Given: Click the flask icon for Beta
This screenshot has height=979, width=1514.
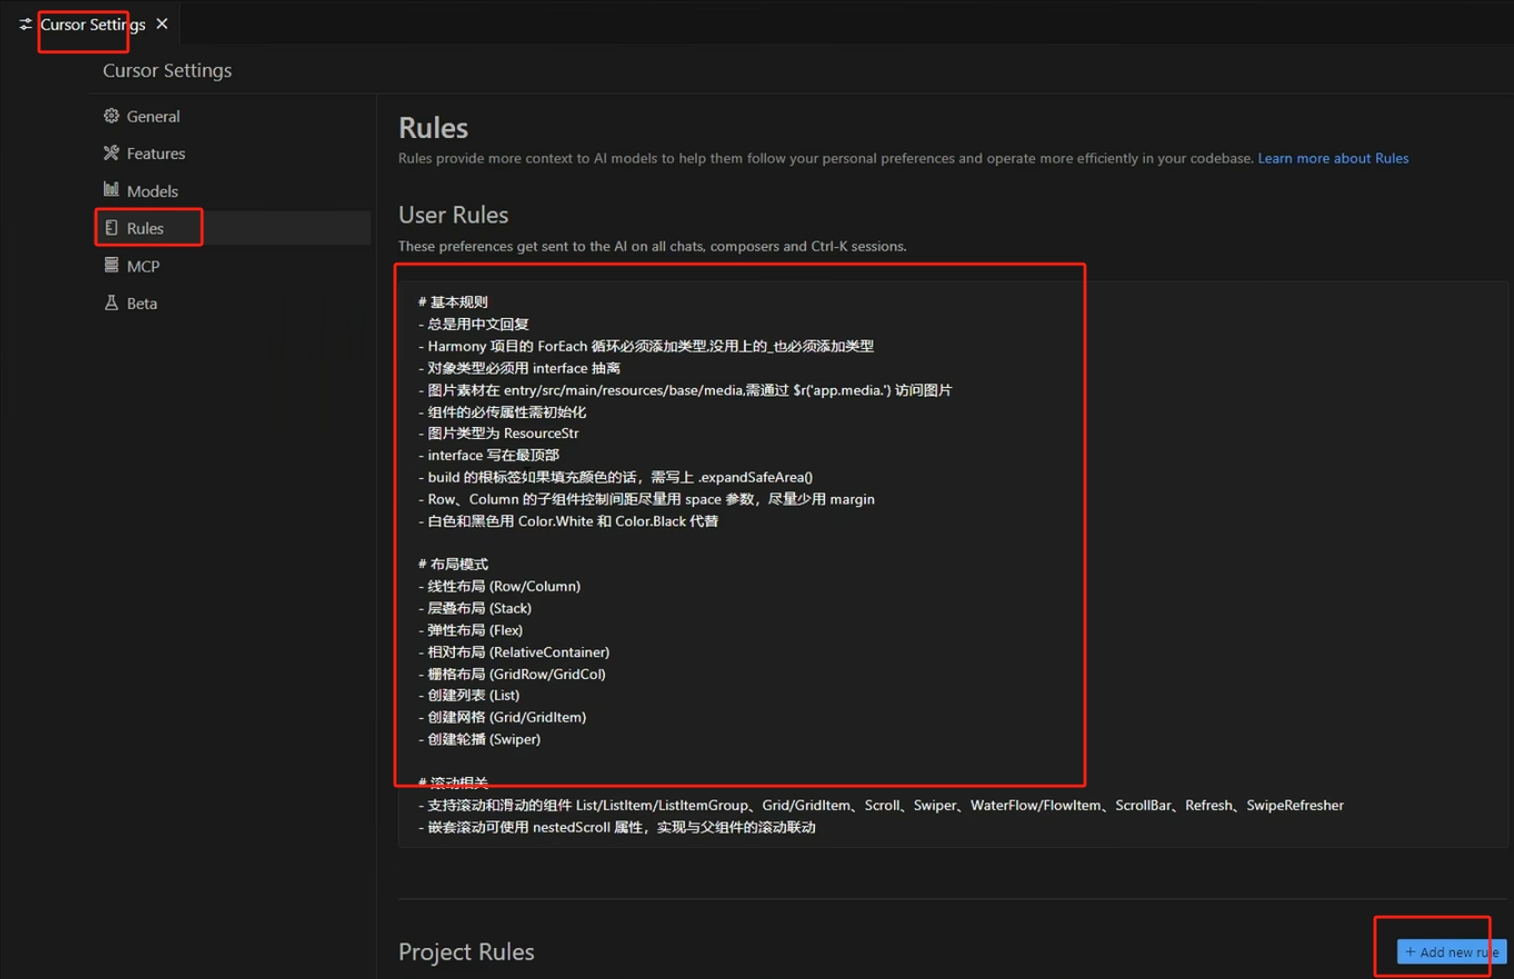Looking at the screenshot, I should pyautogui.click(x=111, y=303).
